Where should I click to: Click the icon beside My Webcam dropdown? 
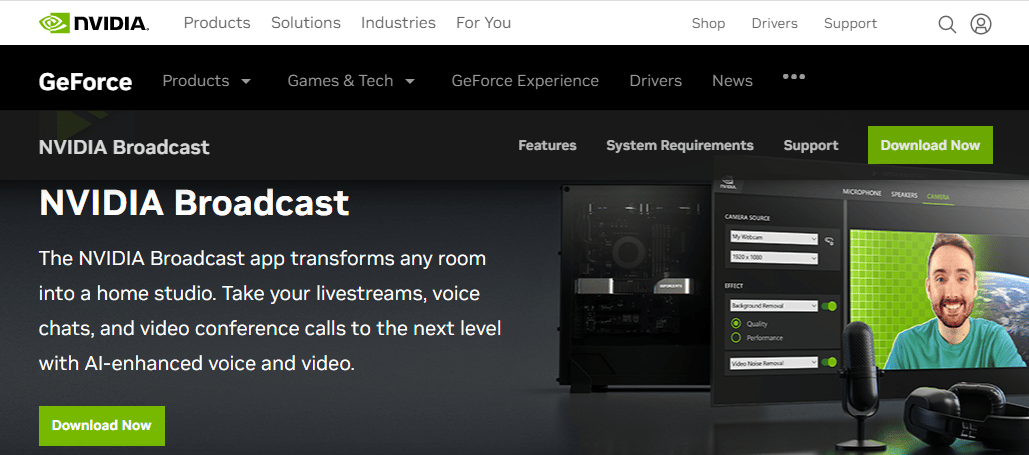tap(830, 240)
